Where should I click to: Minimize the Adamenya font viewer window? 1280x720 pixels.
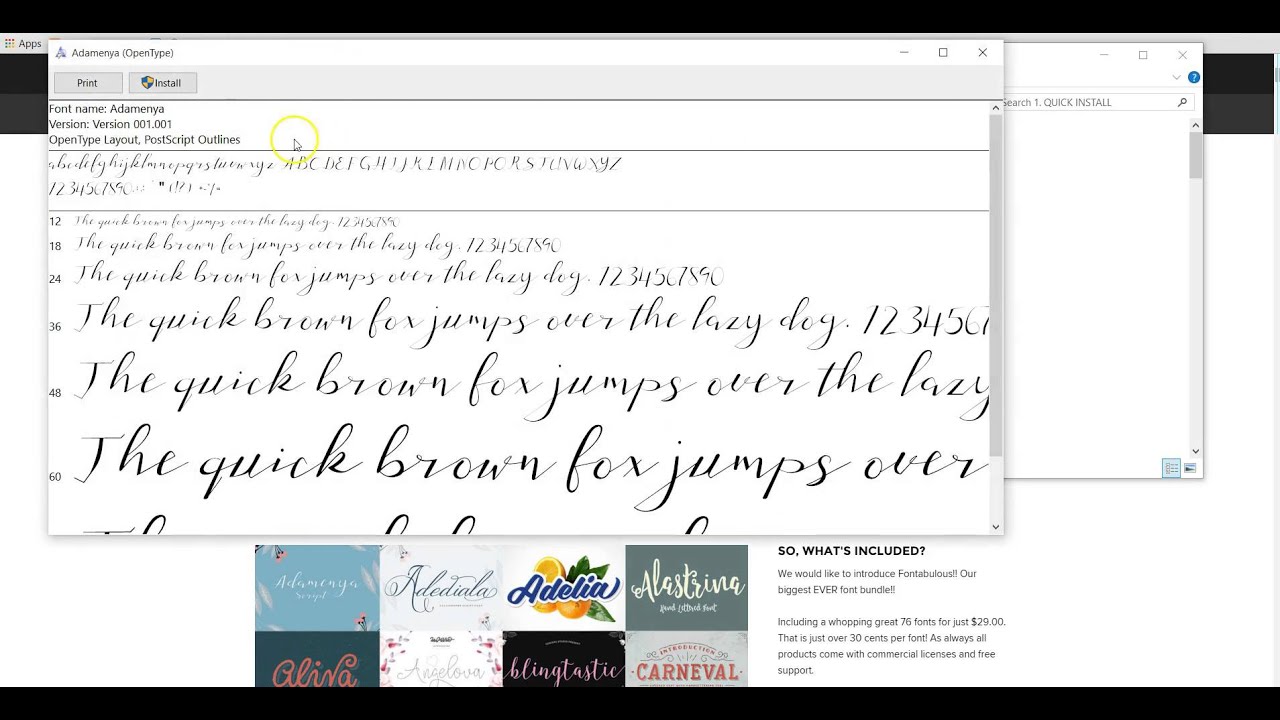pos(904,53)
